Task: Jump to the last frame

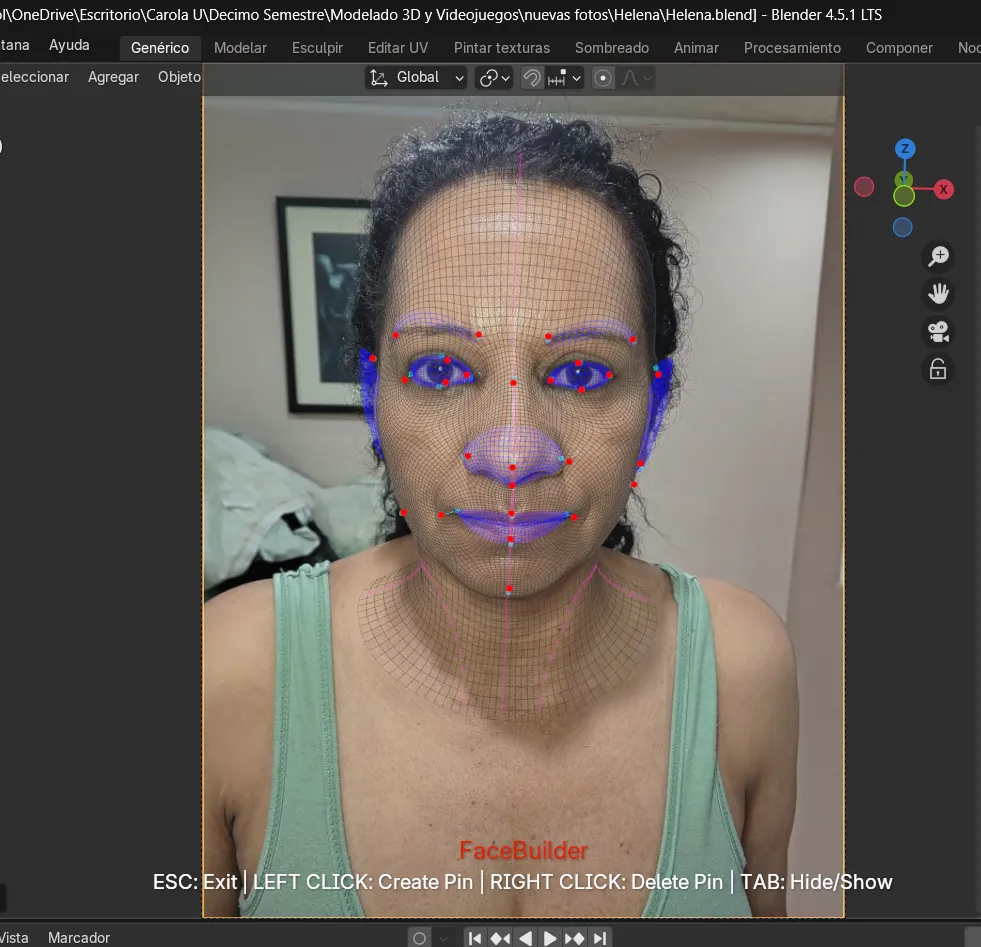Action: click(600, 938)
